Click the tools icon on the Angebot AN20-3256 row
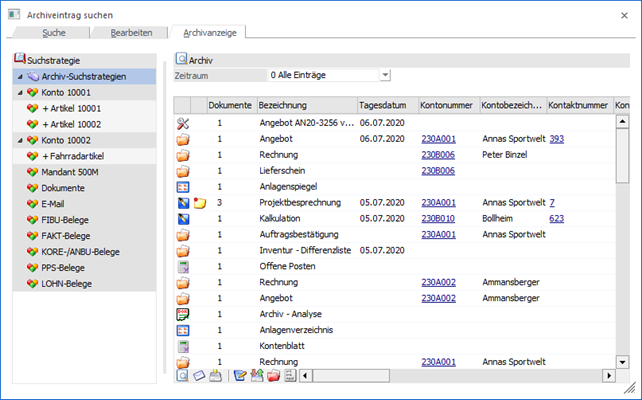 [182, 123]
